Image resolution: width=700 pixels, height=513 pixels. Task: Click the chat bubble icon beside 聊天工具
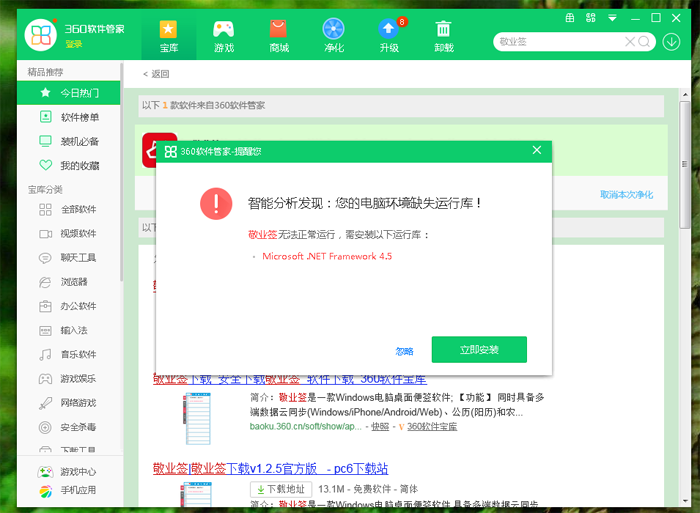(x=45, y=258)
